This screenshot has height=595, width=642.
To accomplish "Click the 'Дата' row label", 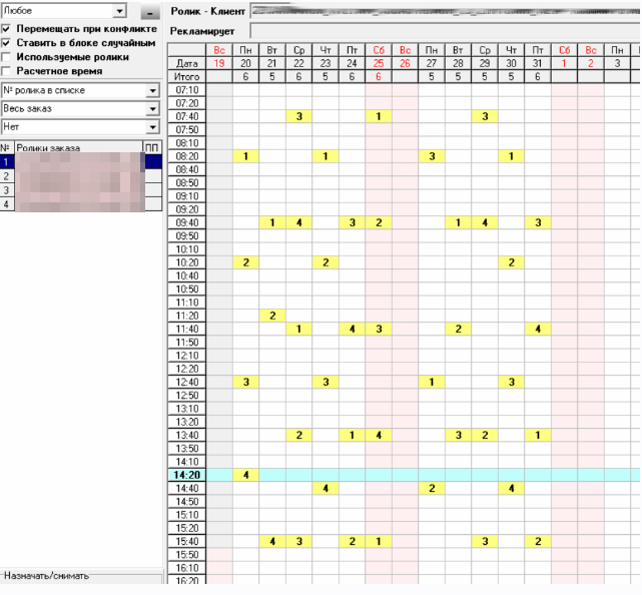I will point(187,63).
